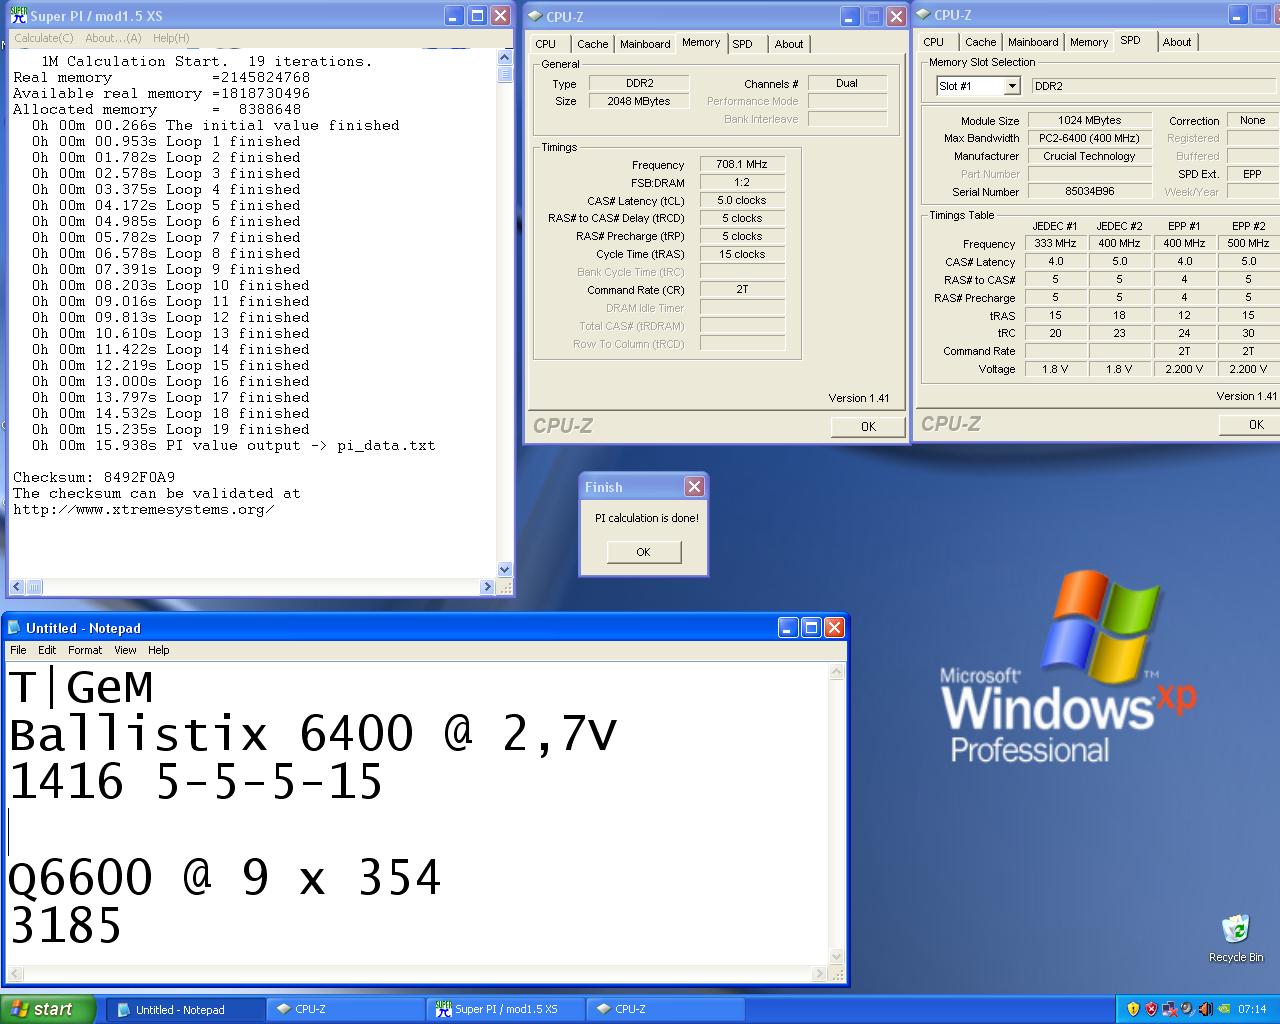This screenshot has height=1024, width=1280.
Task: Click Super PI horizontal scrollbar right arrow
Action: click(x=488, y=587)
